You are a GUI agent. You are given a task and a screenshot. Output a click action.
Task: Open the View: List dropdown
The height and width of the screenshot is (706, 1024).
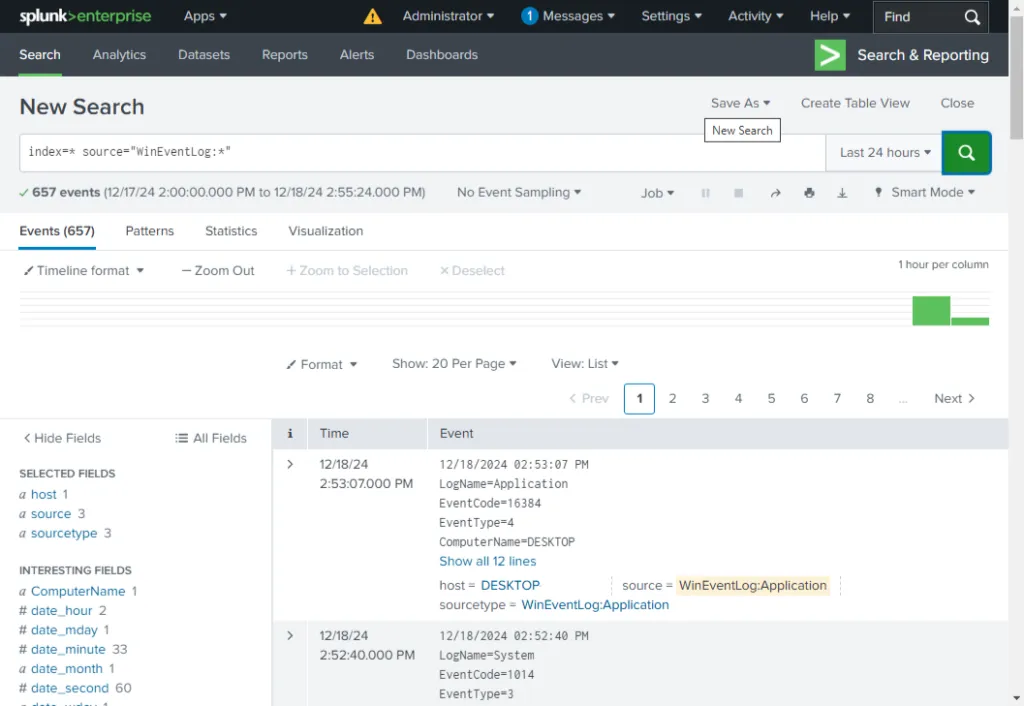584,364
